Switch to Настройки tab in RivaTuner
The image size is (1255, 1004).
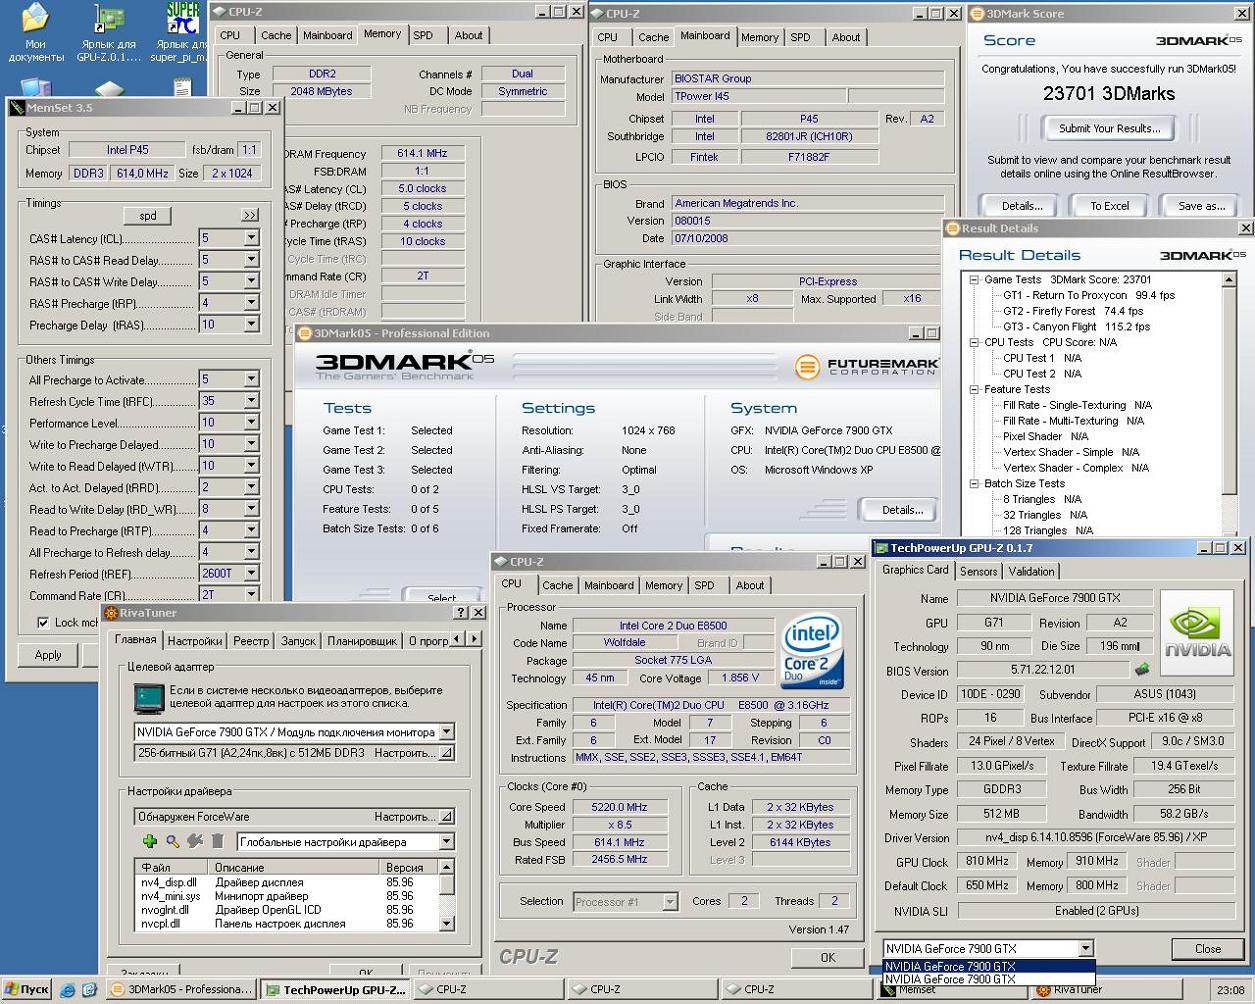[x=195, y=641]
